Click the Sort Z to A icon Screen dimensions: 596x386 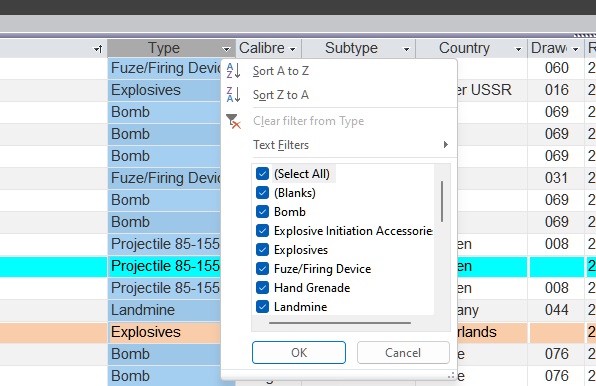coord(233,95)
